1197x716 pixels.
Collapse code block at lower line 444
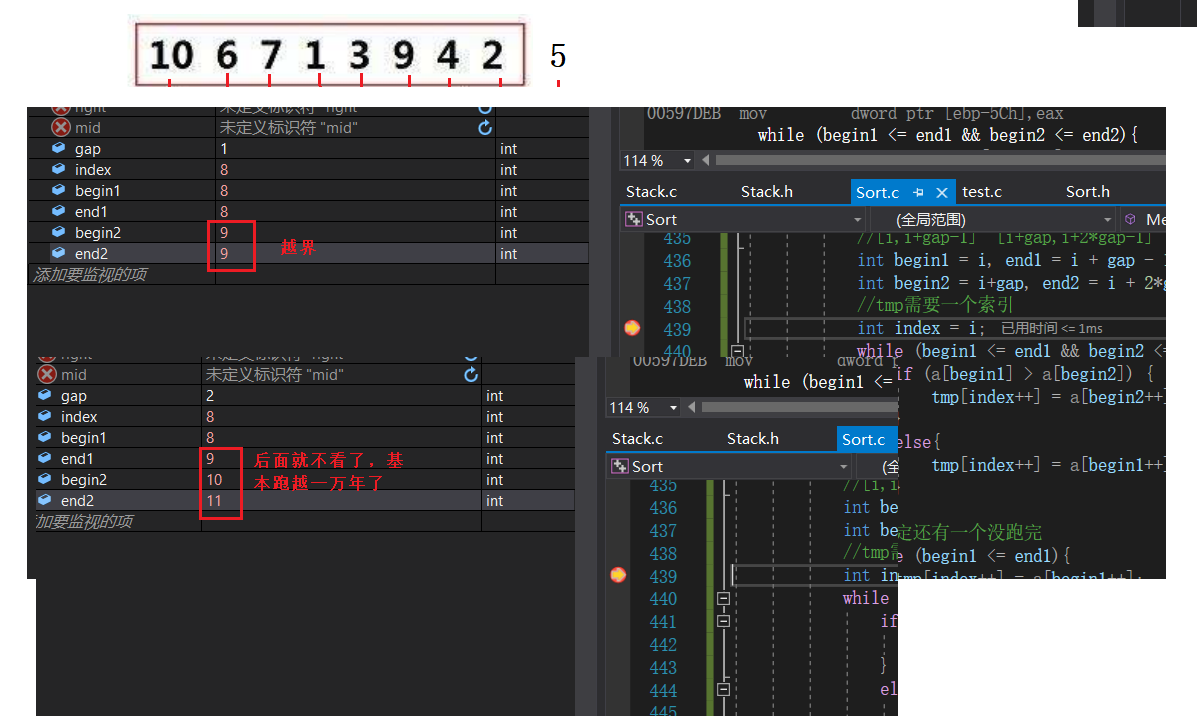tap(724, 689)
